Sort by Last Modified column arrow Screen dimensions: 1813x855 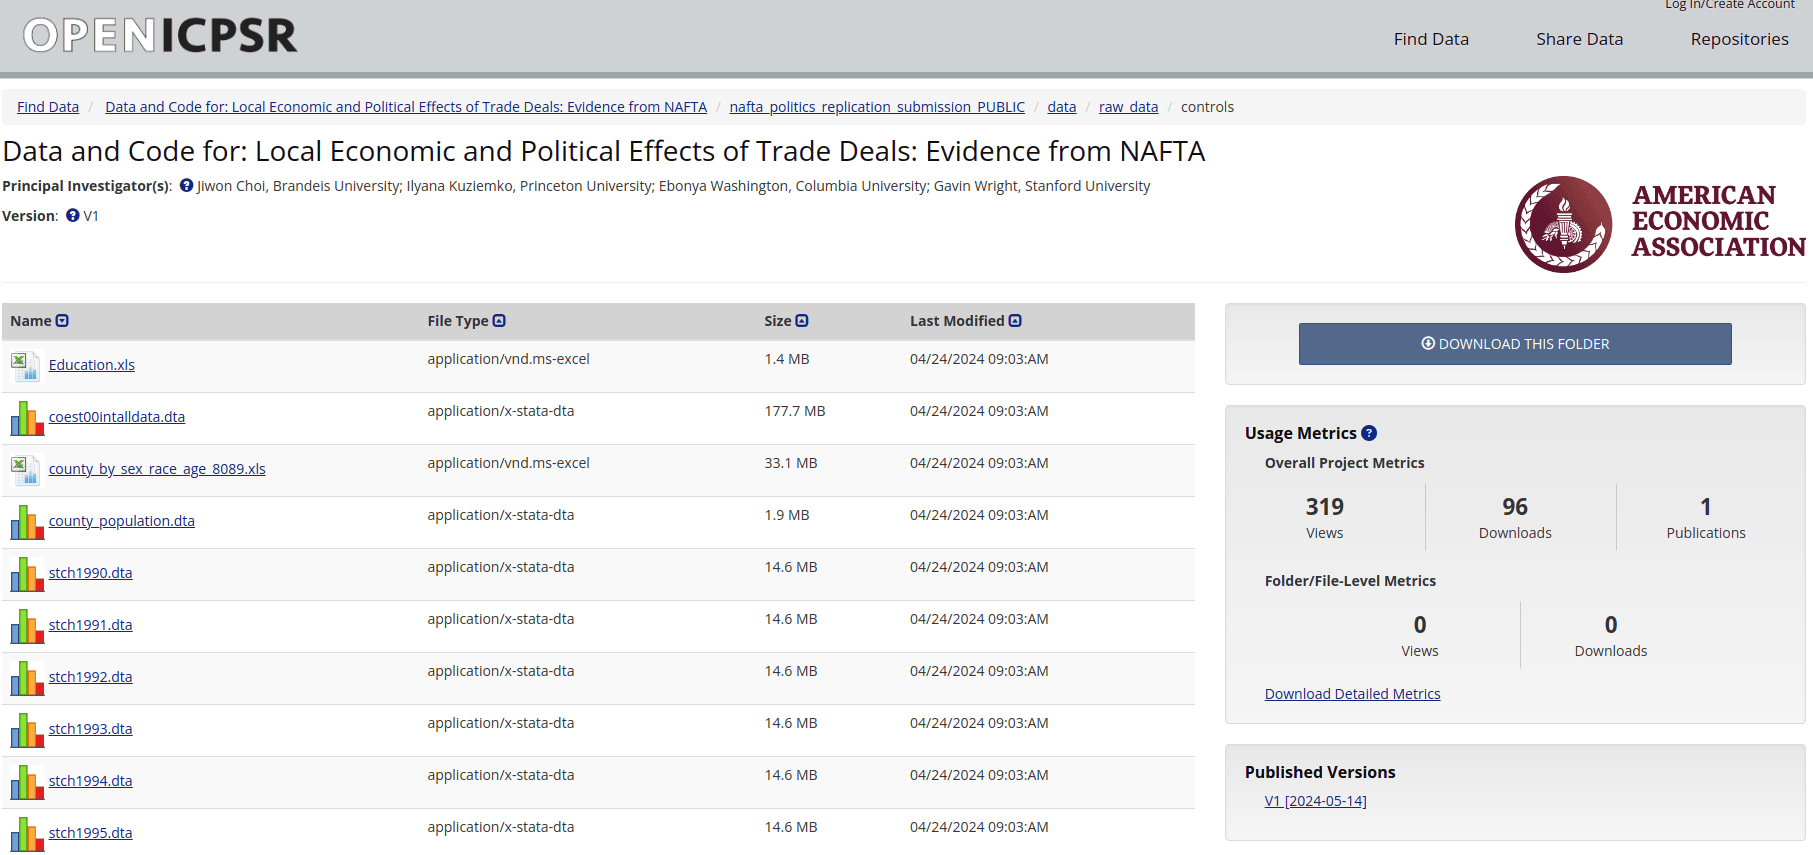tap(1015, 321)
